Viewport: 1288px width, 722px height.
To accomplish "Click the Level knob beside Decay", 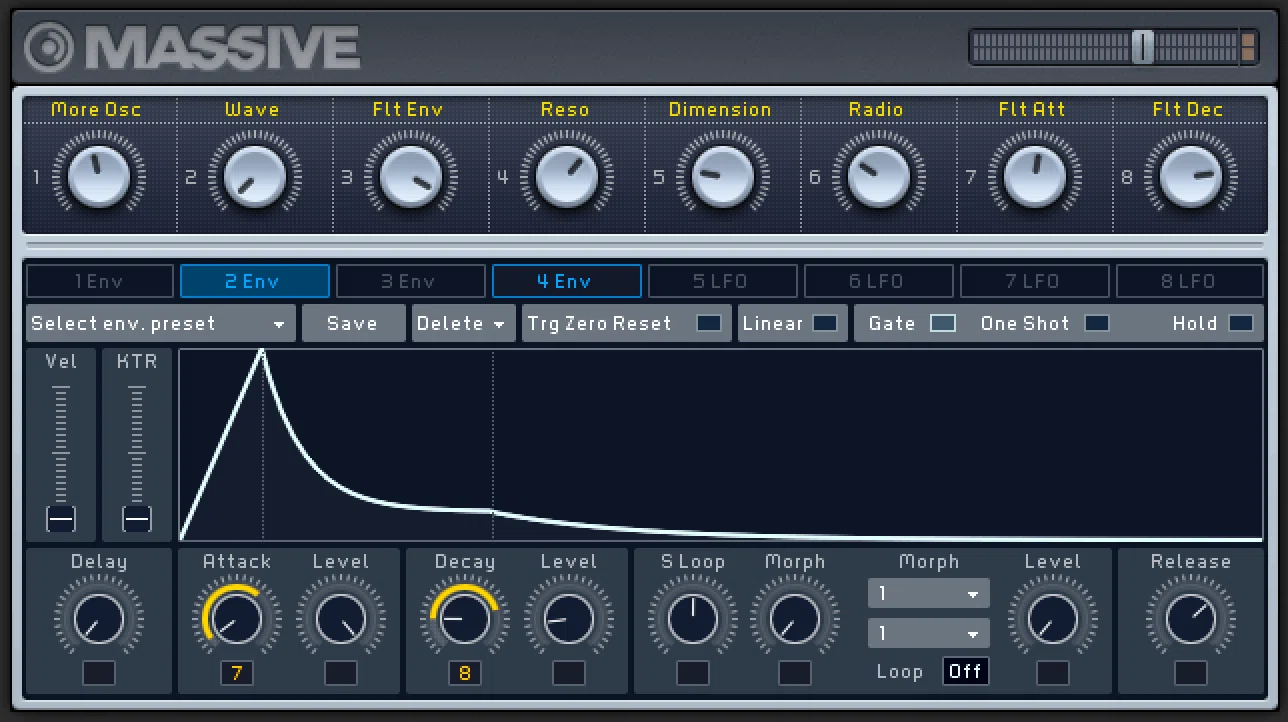I will point(569,619).
